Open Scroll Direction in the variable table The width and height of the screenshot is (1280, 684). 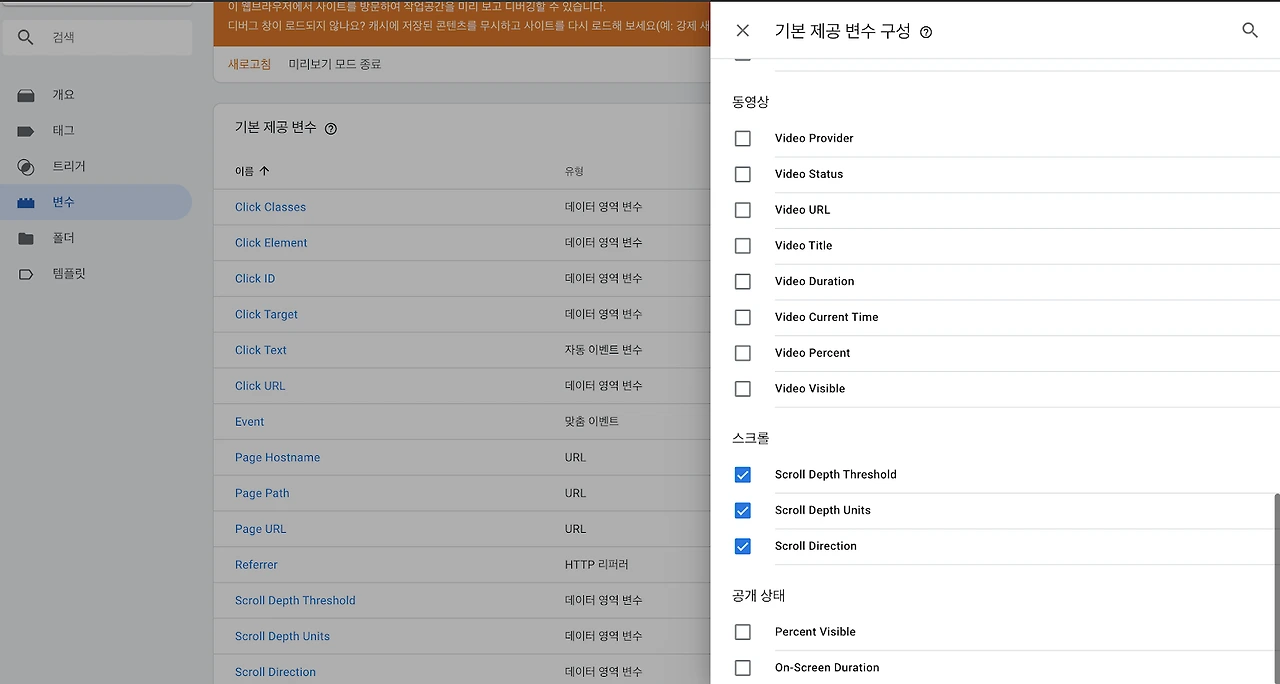point(275,672)
